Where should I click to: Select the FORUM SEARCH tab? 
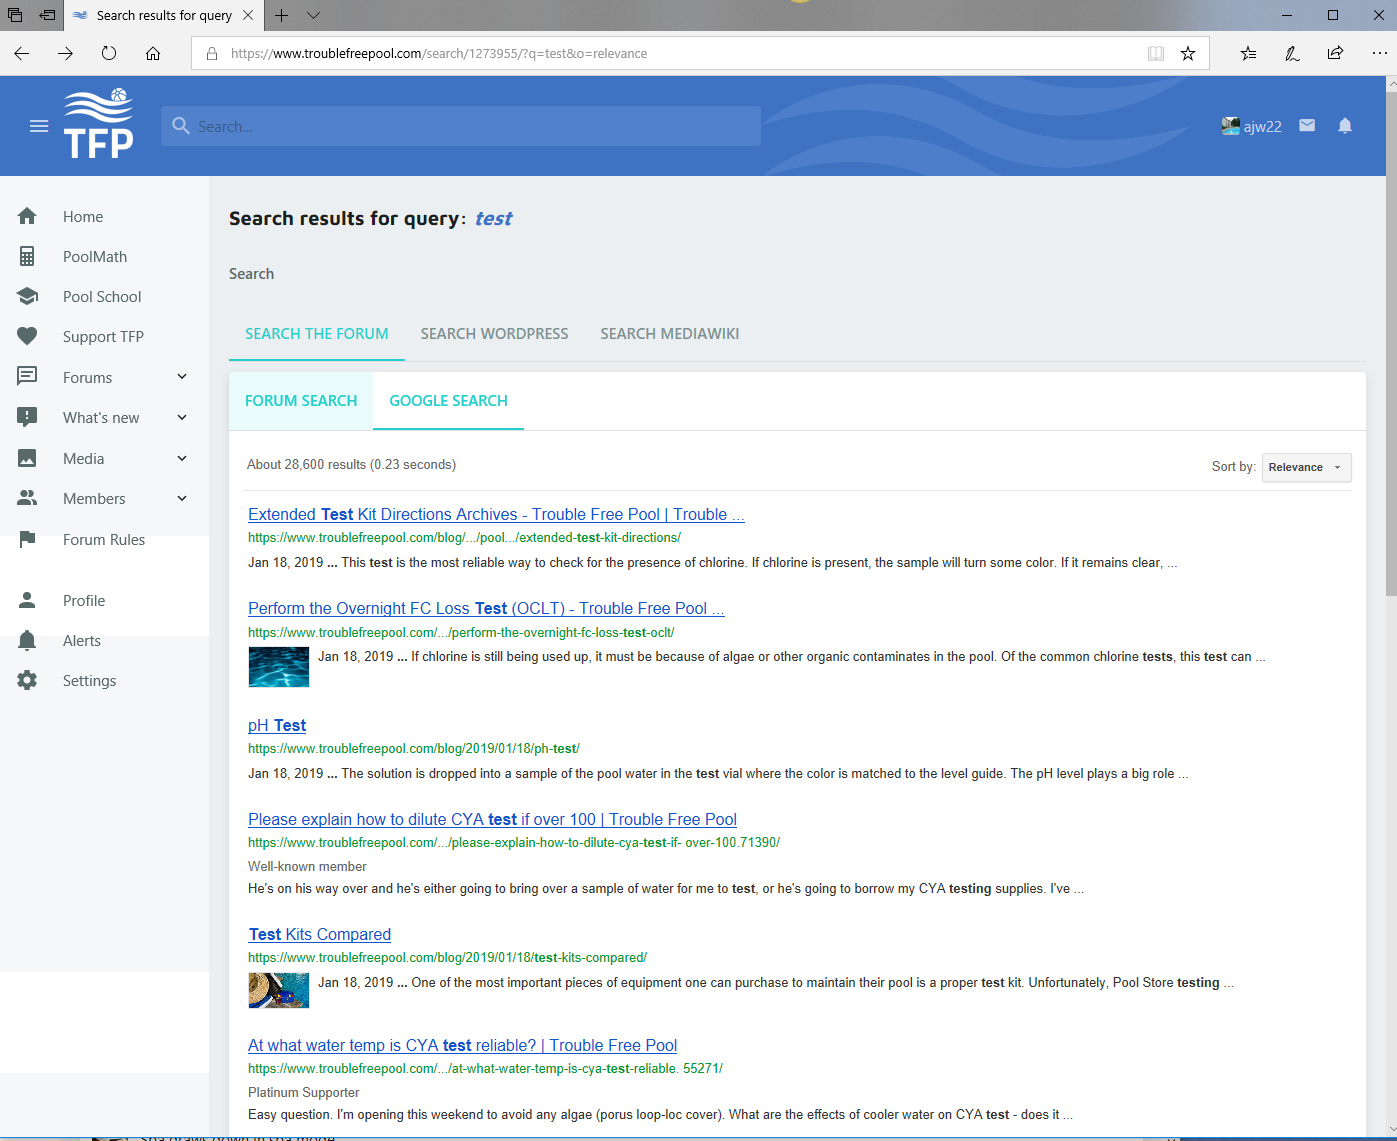coord(301,401)
